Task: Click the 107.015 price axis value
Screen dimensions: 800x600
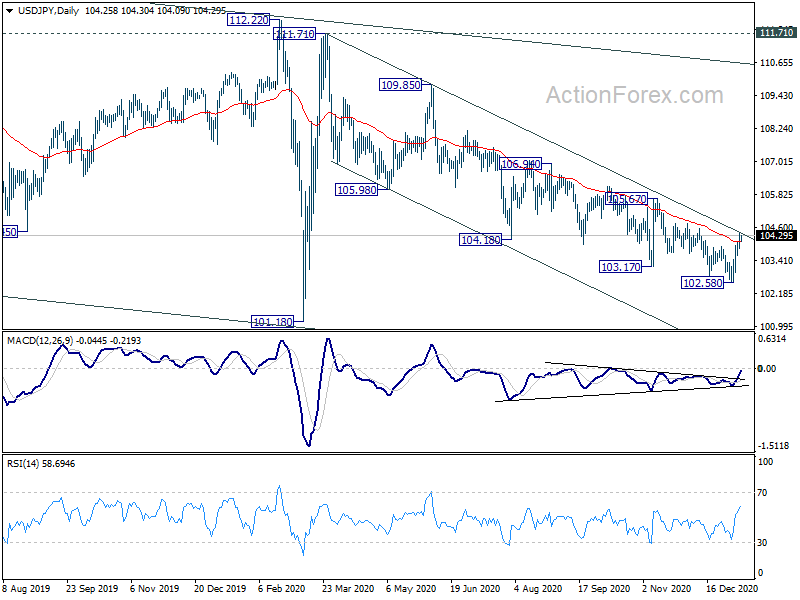Action: tap(777, 162)
